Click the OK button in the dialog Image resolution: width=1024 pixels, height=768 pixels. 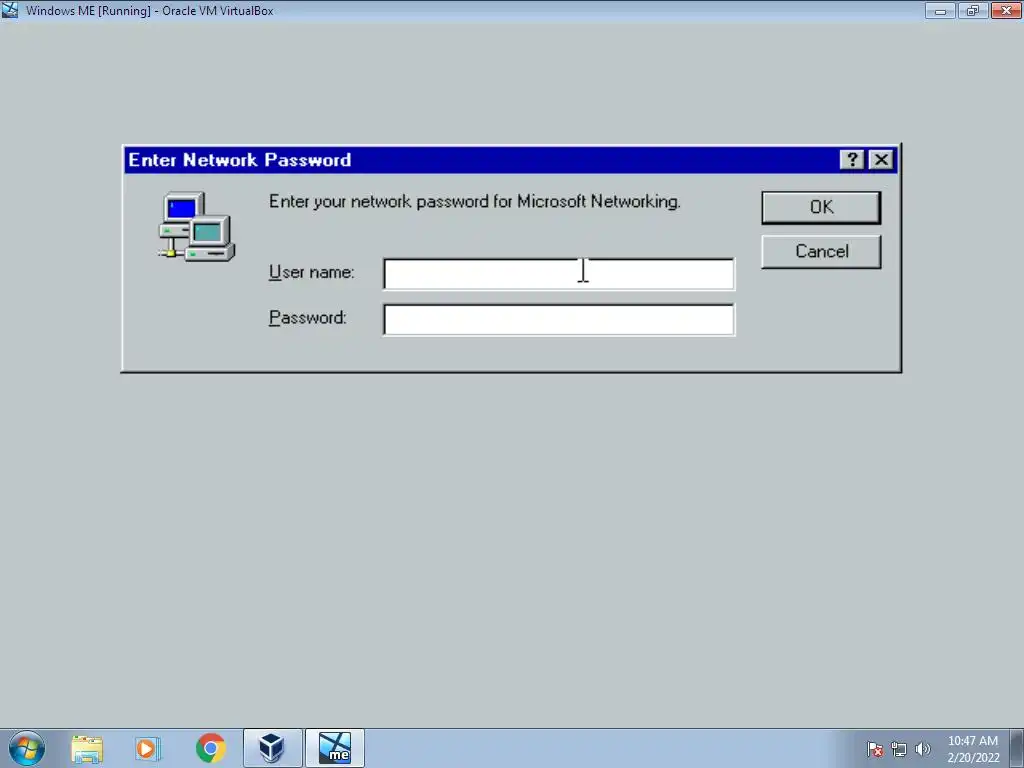pos(821,208)
